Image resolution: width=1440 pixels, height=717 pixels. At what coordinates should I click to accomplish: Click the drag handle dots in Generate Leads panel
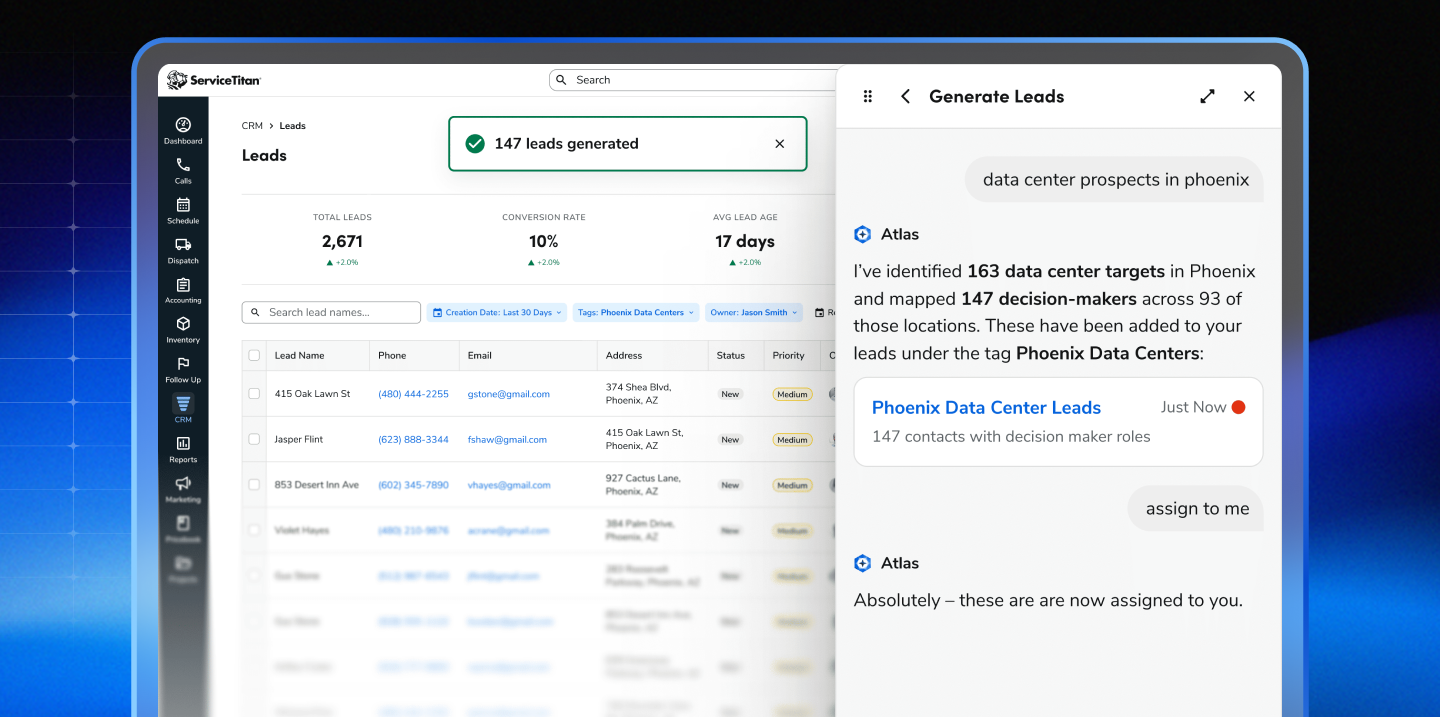point(868,96)
